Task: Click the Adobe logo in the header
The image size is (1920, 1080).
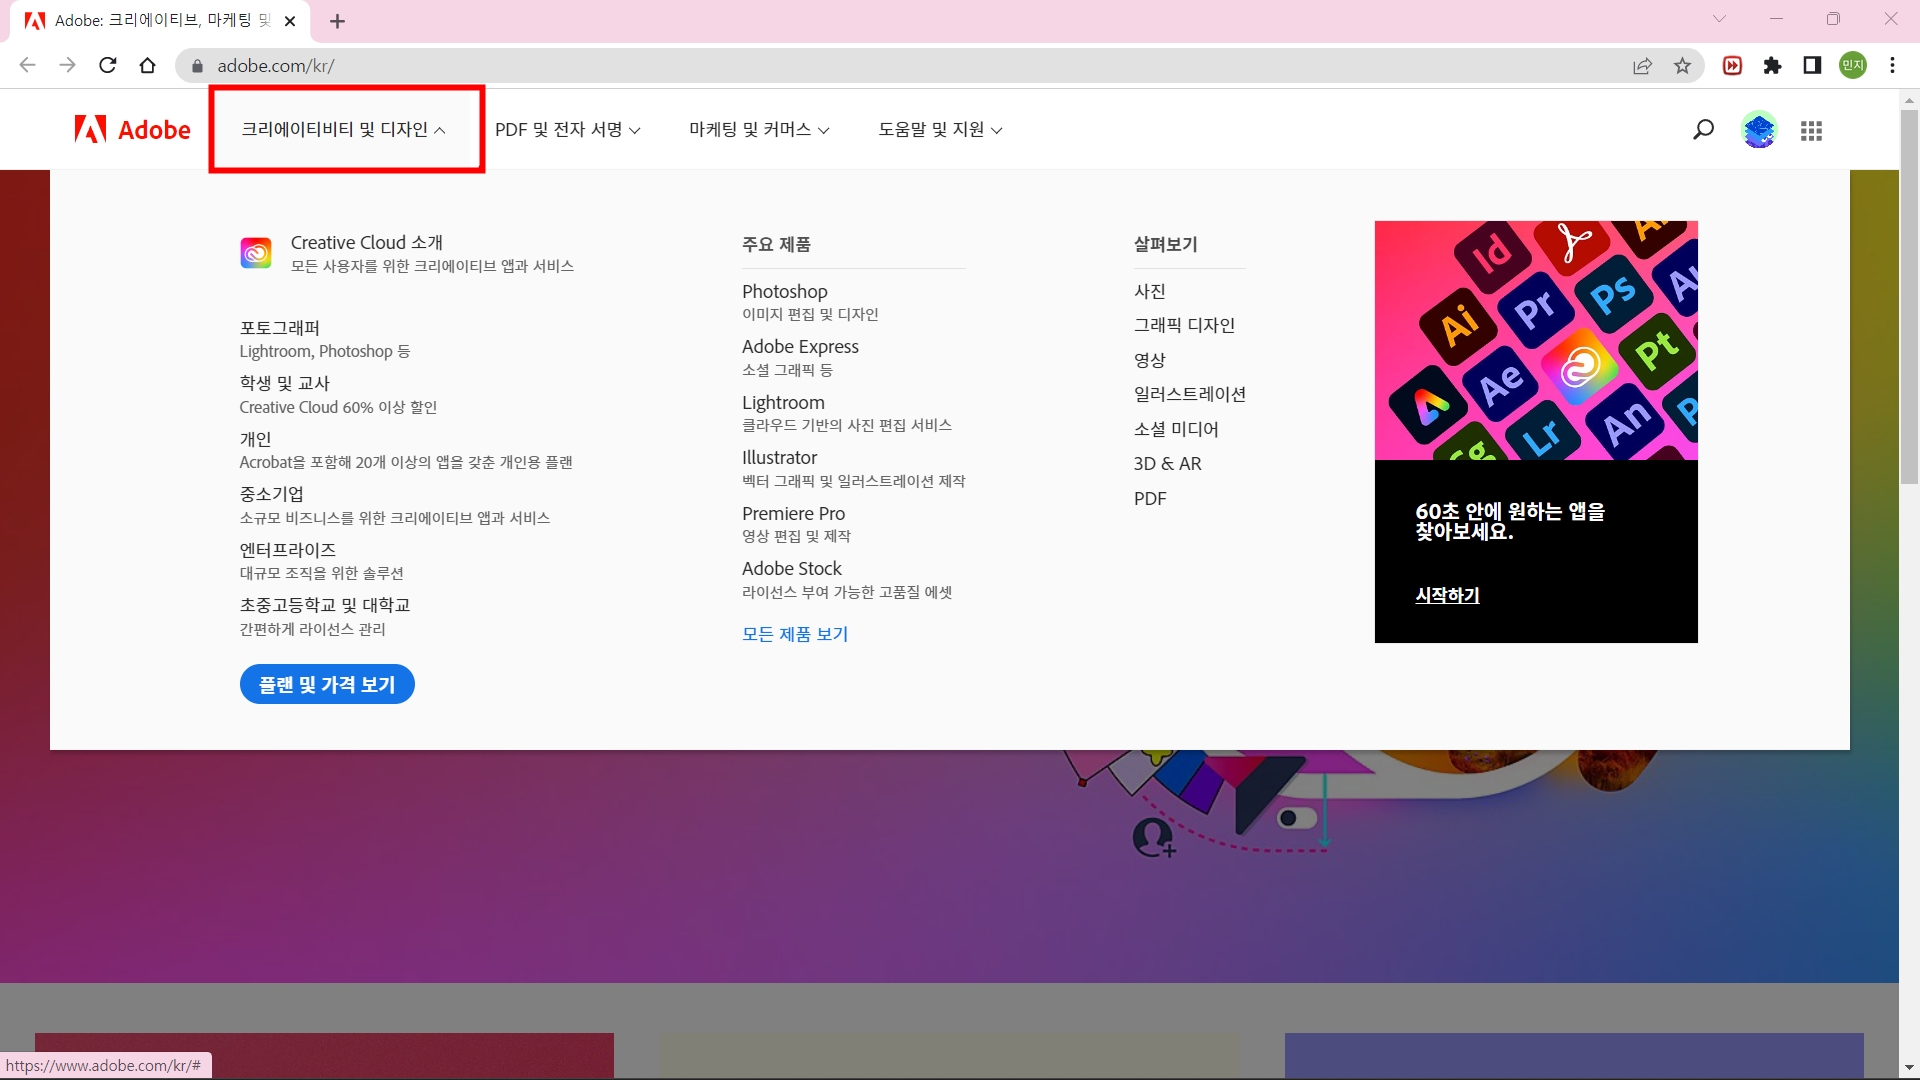Action: pyautogui.click(x=132, y=130)
